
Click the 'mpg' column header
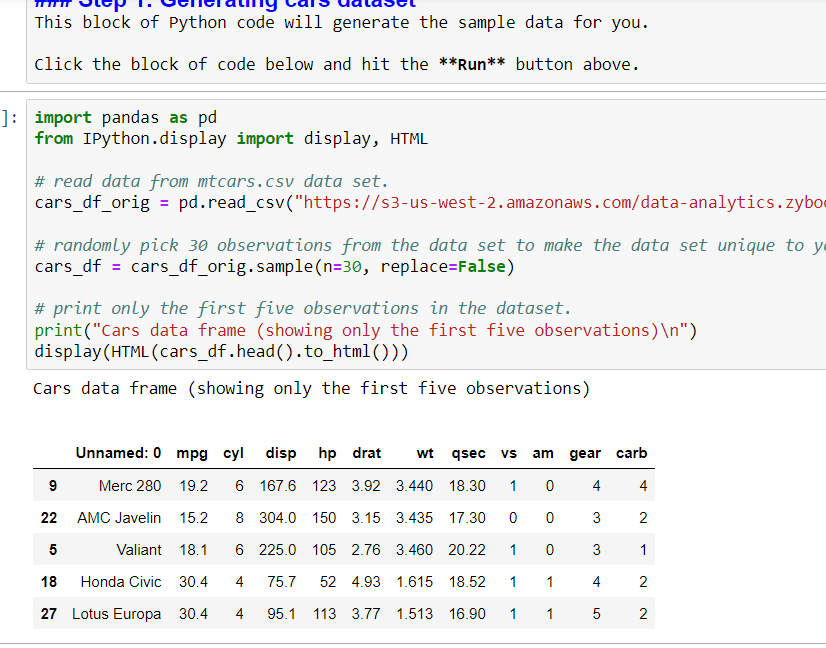click(x=192, y=453)
